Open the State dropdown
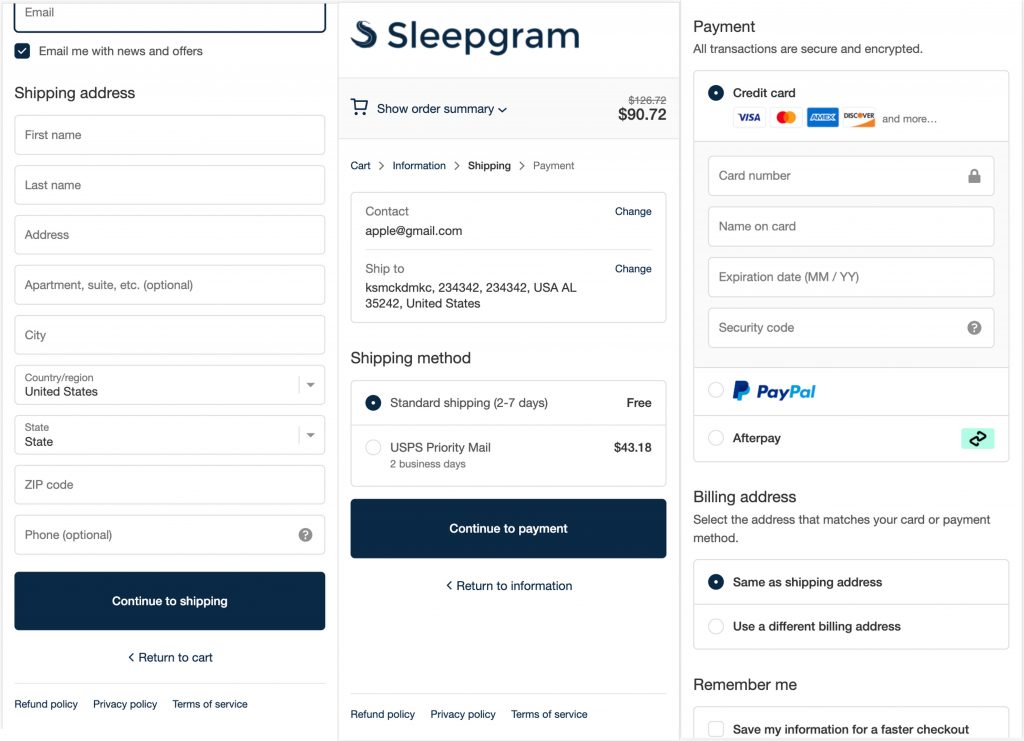Viewport: 1024px width, 741px height. pyautogui.click(x=310, y=435)
